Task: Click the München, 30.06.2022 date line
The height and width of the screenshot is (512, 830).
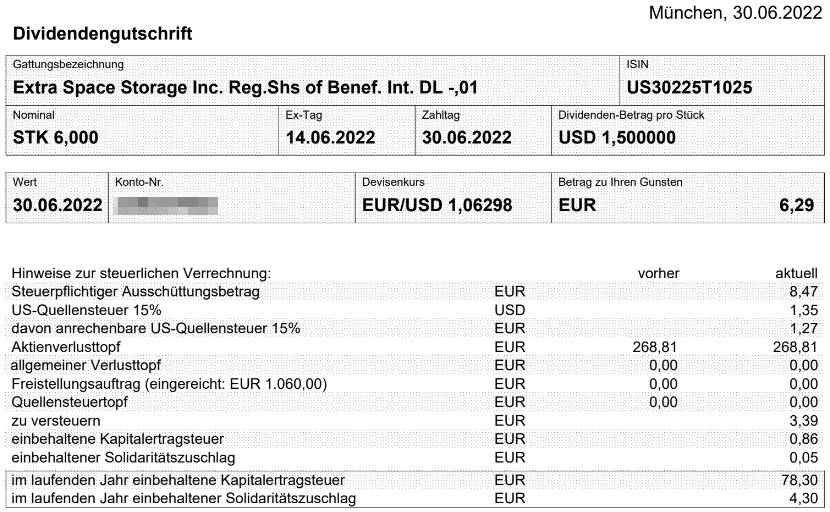Action: [735, 13]
